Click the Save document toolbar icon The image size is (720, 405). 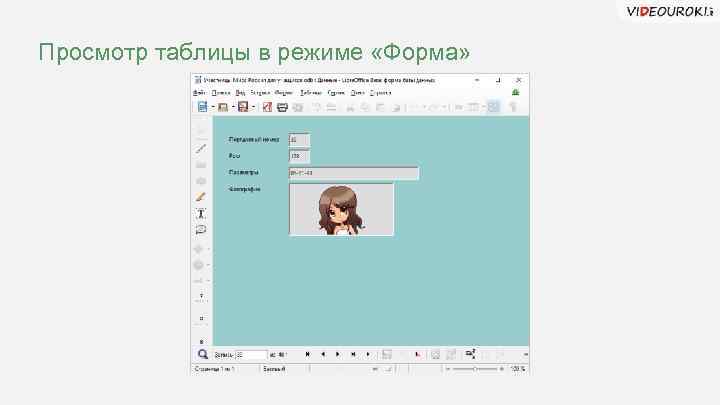(243, 107)
